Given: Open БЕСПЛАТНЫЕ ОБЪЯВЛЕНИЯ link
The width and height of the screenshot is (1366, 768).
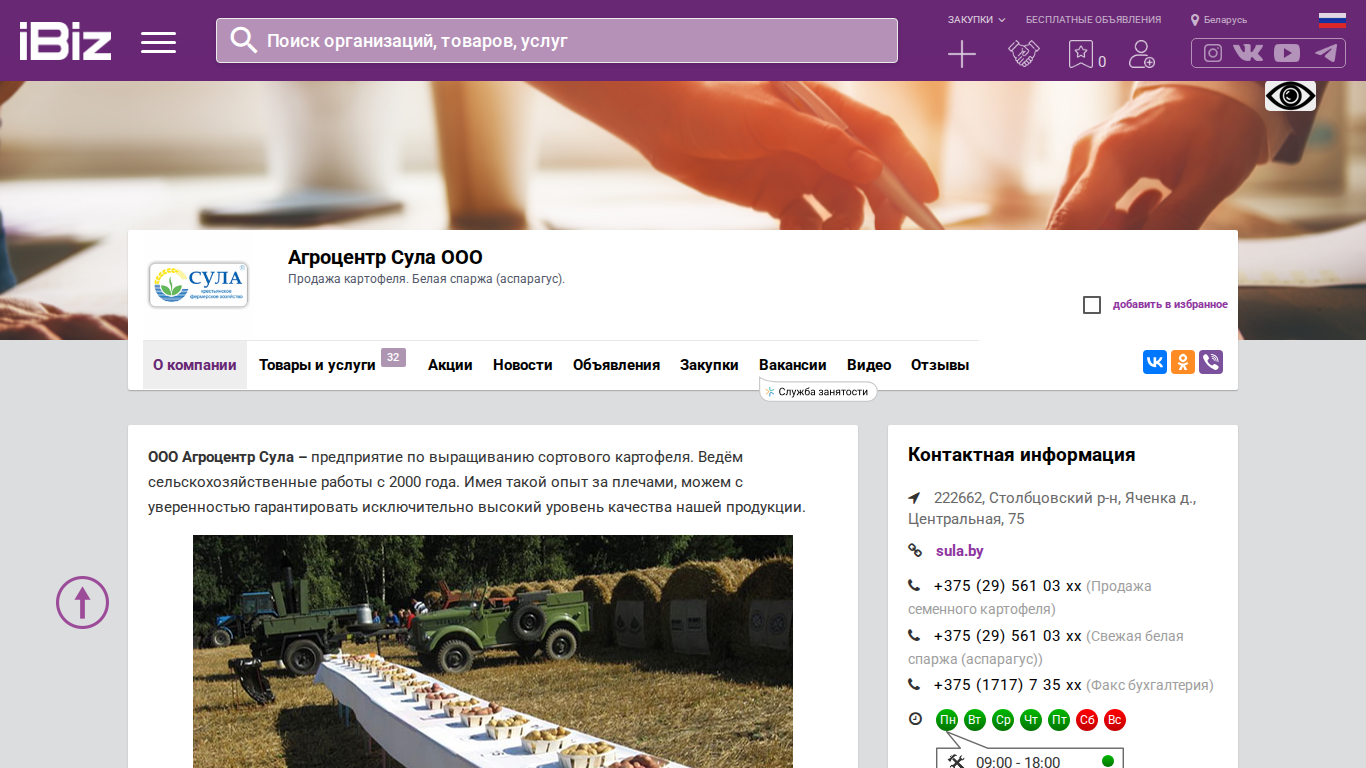Looking at the screenshot, I should pos(1094,20).
